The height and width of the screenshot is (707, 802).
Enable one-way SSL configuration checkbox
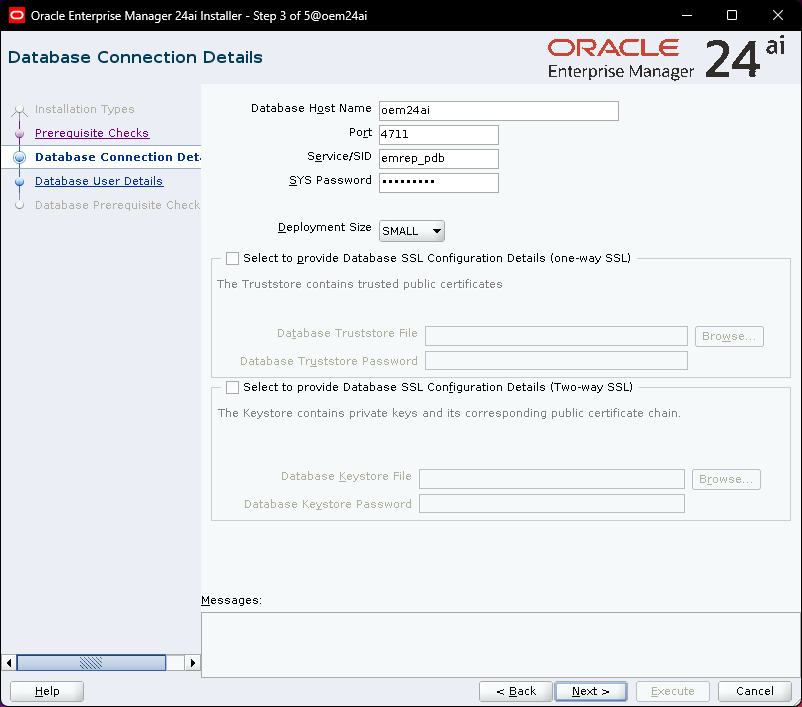(233, 258)
